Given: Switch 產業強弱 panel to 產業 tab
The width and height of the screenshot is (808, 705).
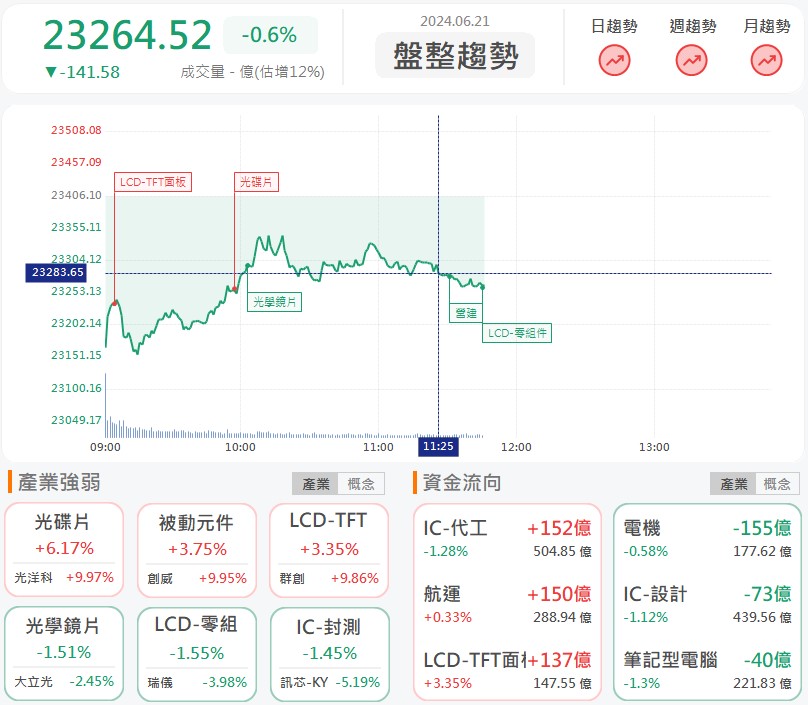Looking at the screenshot, I should pos(315,484).
